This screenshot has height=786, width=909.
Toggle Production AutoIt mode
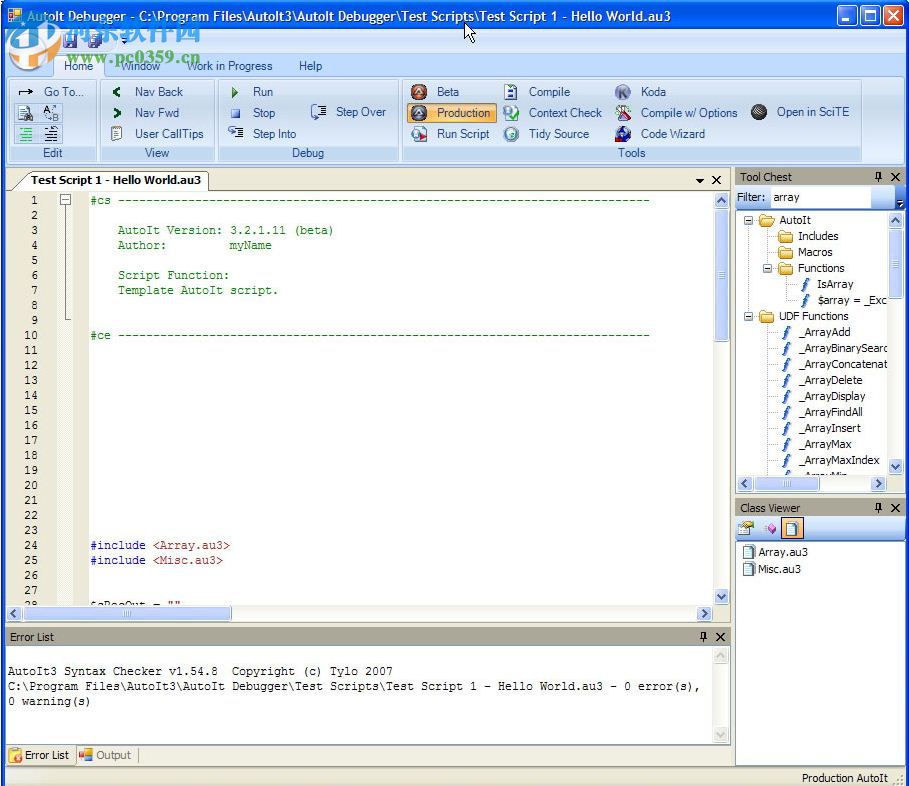[x=452, y=113]
